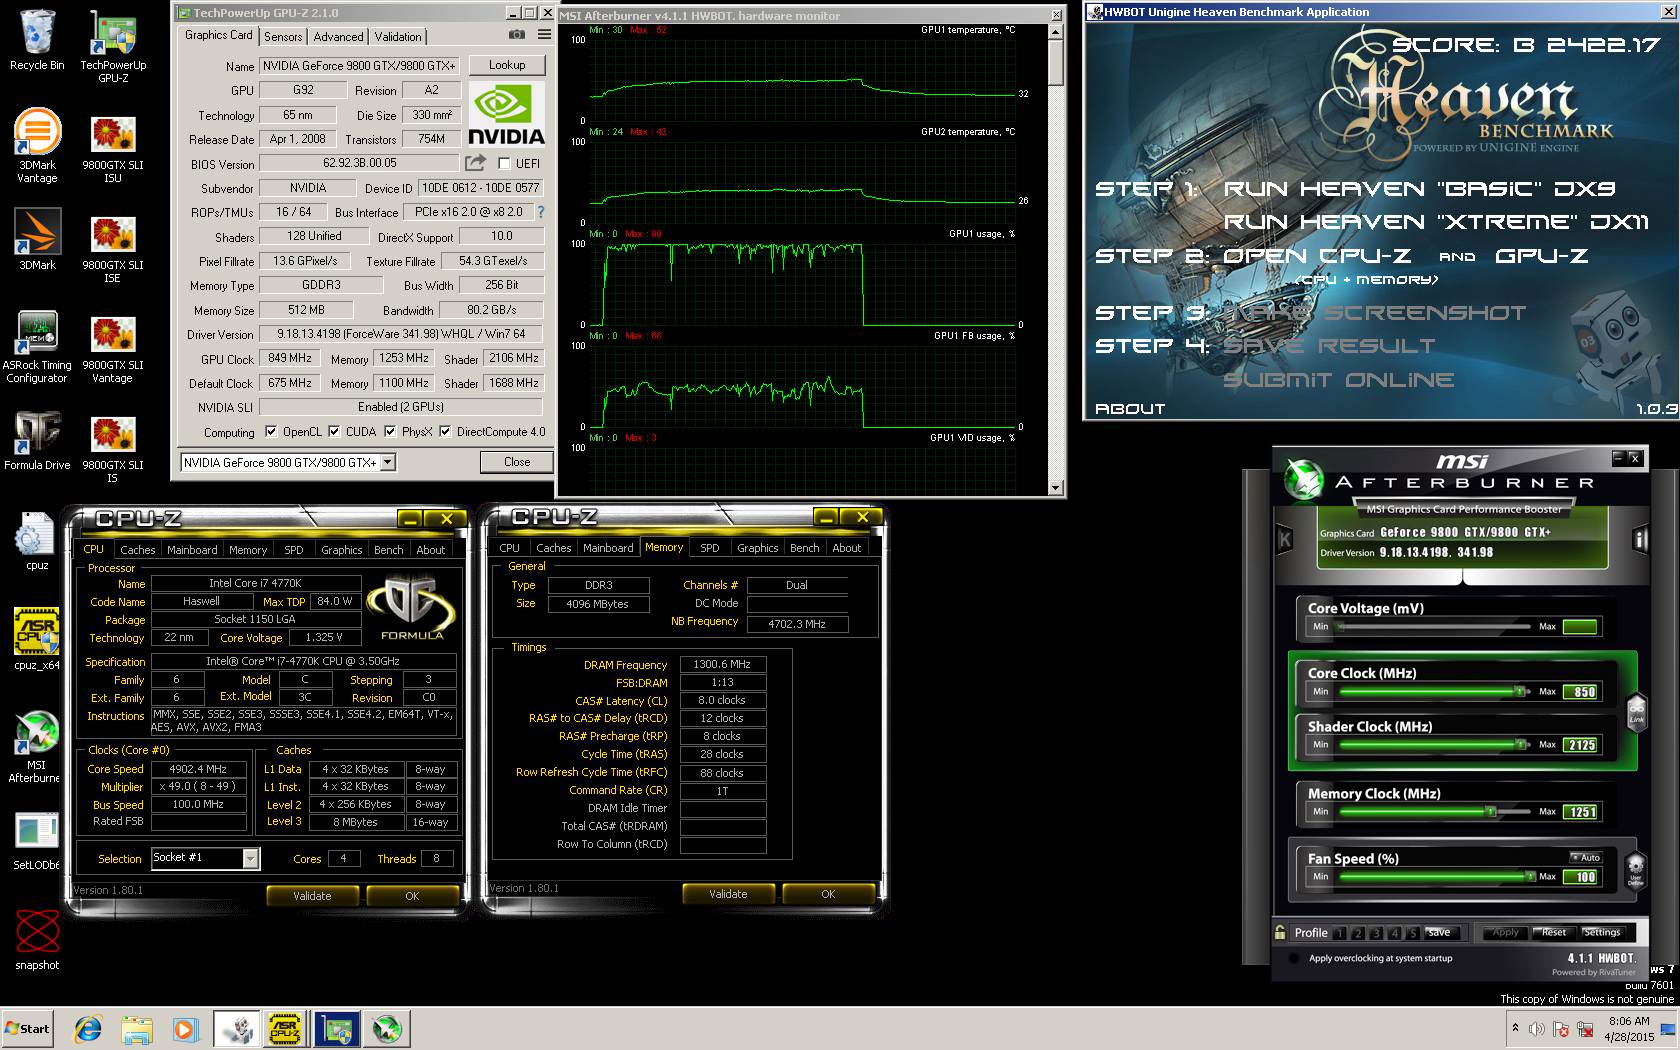Toggle Apply overclocking at system startup
1680x1050 pixels.
point(1295,958)
